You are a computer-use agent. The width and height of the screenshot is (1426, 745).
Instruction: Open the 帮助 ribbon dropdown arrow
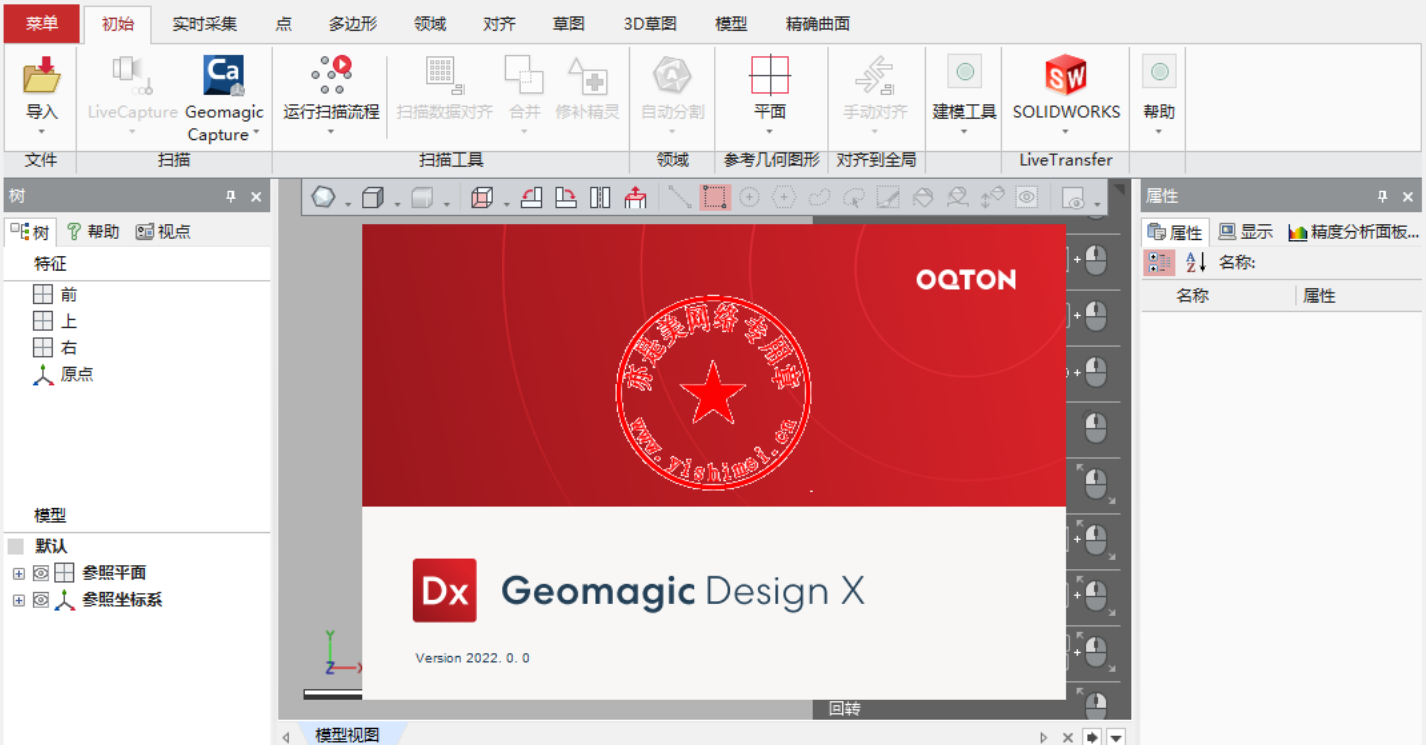point(1160,131)
